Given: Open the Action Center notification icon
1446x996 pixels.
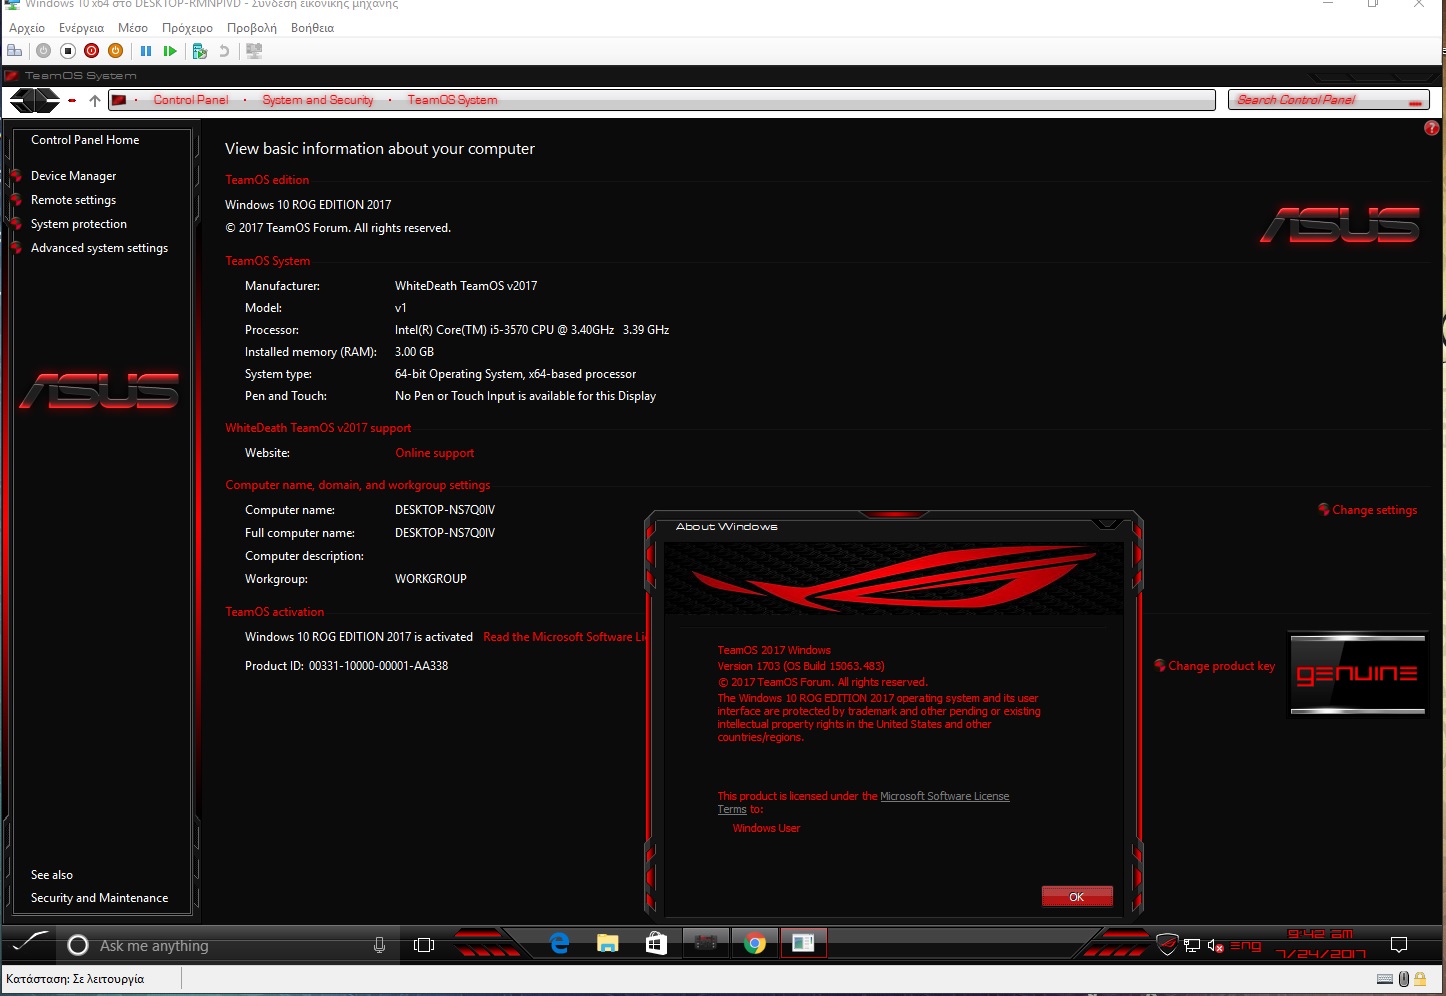Looking at the screenshot, I should [x=1399, y=945].
